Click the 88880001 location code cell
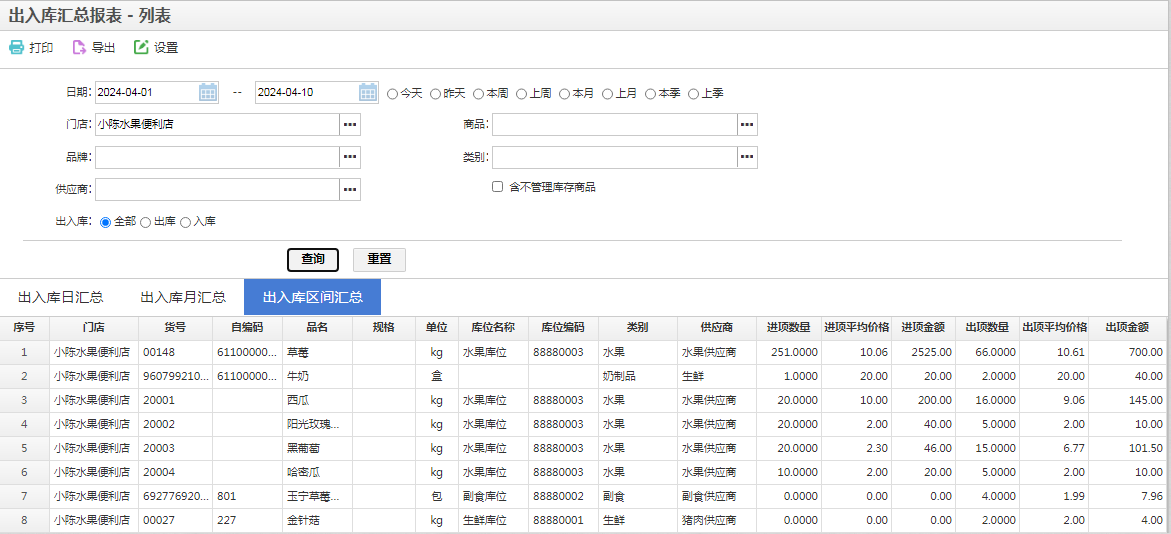 pyautogui.click(x=563, y=521)
